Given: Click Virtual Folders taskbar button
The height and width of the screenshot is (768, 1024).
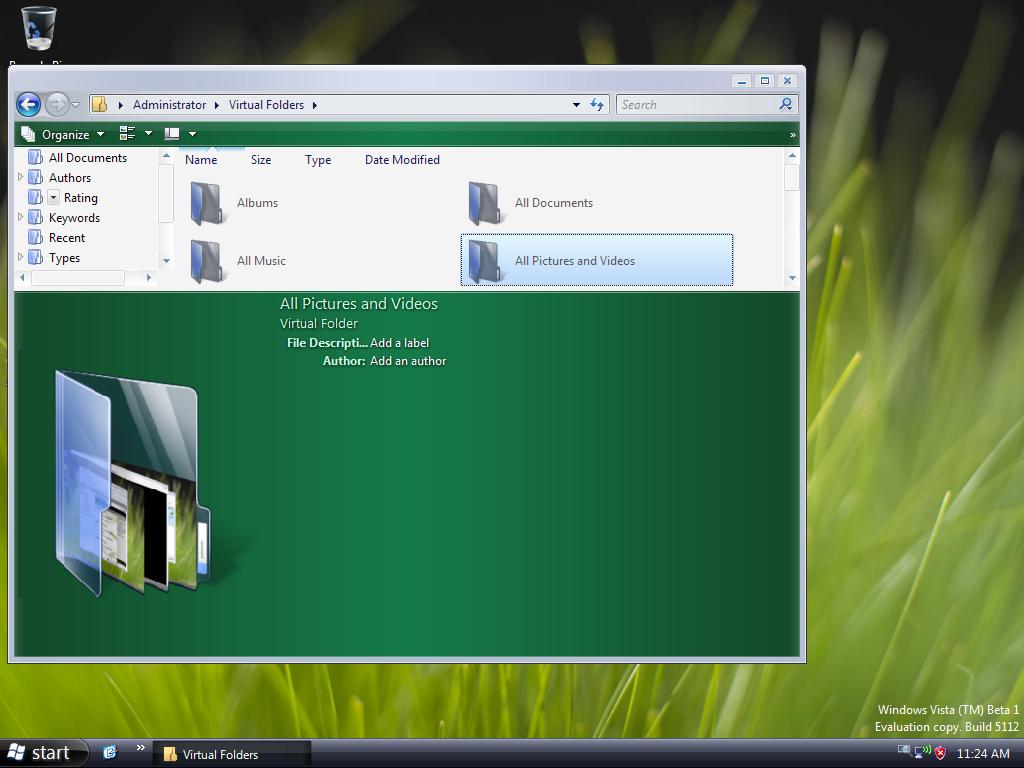Looking at the screenshot, I should pyautogui.click(x=231, y=754).
